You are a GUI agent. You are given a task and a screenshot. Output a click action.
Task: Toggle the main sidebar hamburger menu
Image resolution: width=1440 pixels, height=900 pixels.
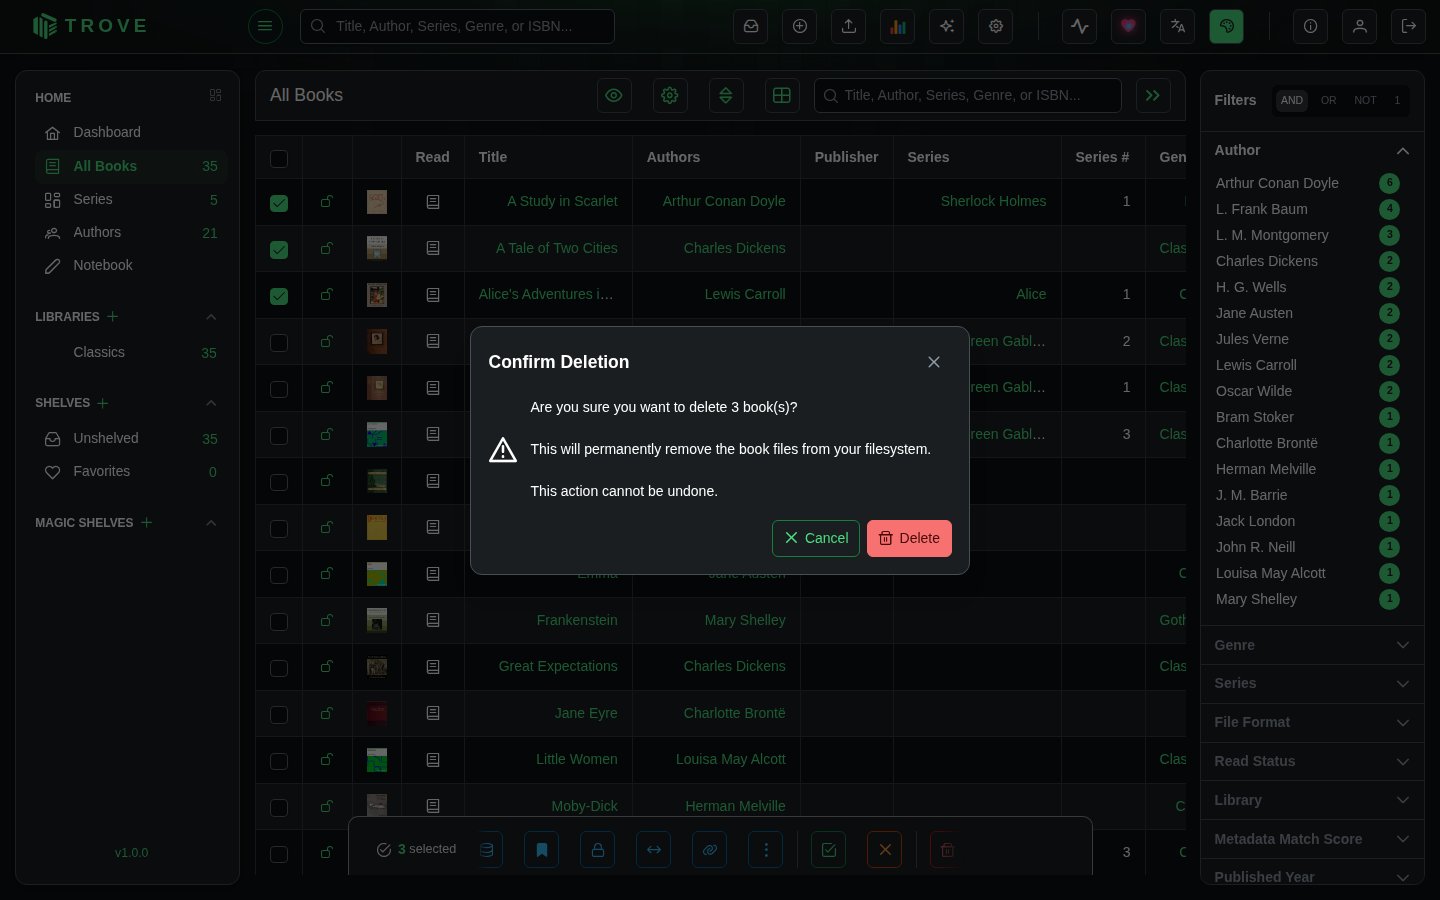pyautogui.click(x=265, y=26)
